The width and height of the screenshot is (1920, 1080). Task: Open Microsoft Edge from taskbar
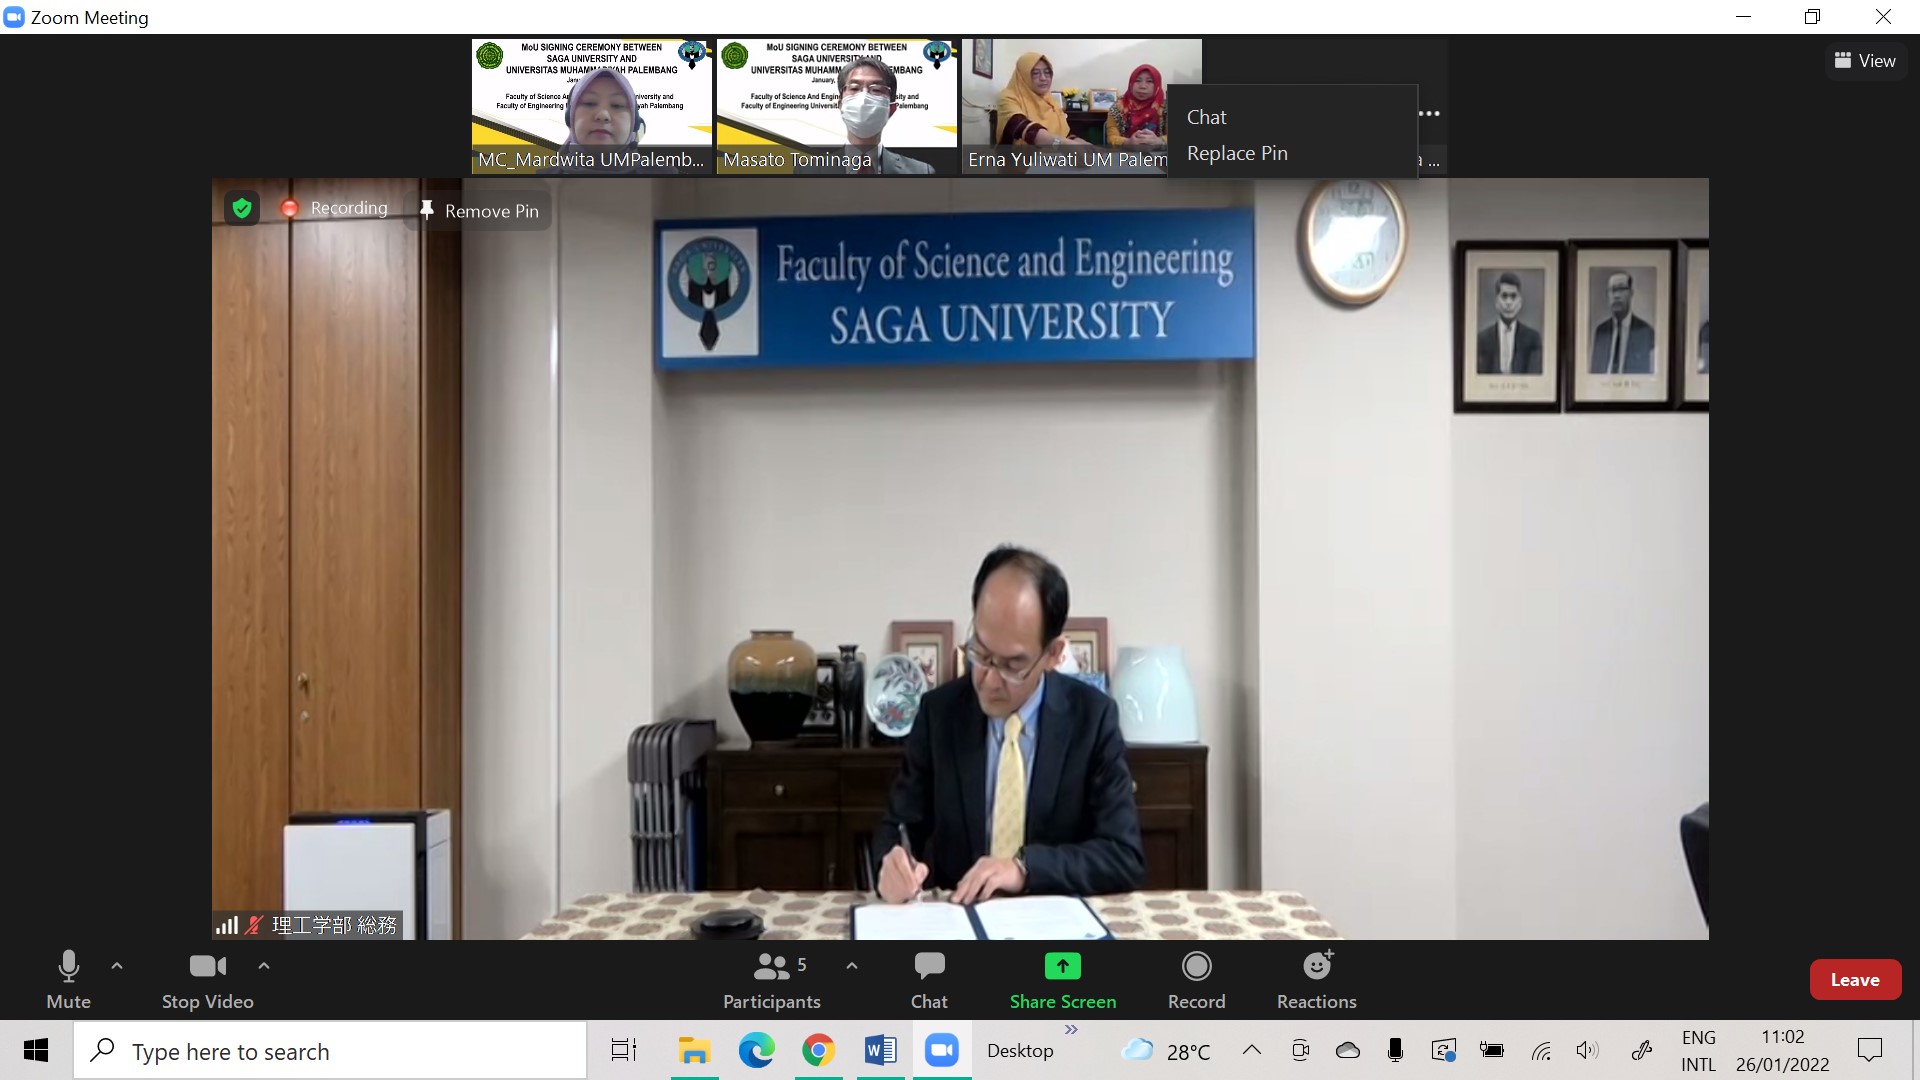tap(757, 1050)
